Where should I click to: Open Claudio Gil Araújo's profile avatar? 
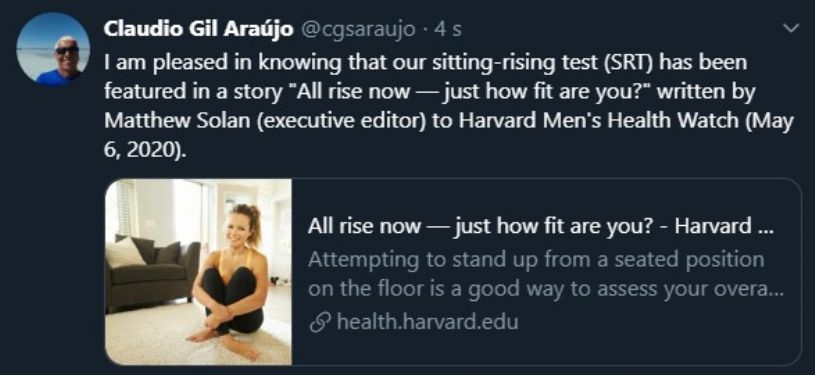pos(53,48)
